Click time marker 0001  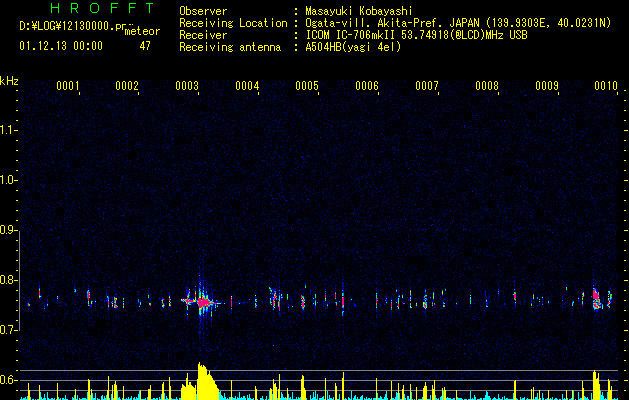(x=67, y=86)
